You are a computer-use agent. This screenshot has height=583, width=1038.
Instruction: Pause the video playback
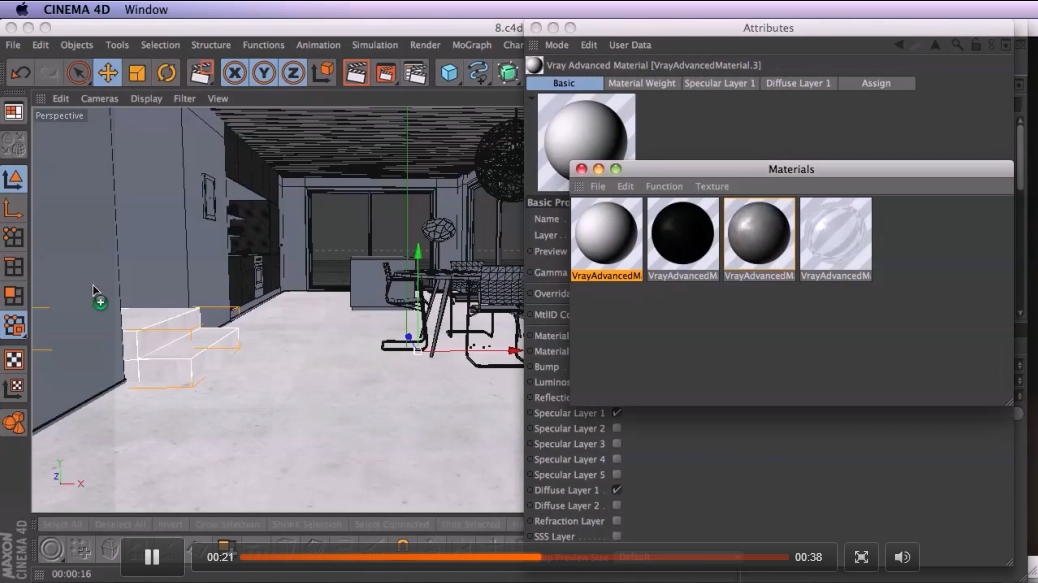tap(152, 557)
